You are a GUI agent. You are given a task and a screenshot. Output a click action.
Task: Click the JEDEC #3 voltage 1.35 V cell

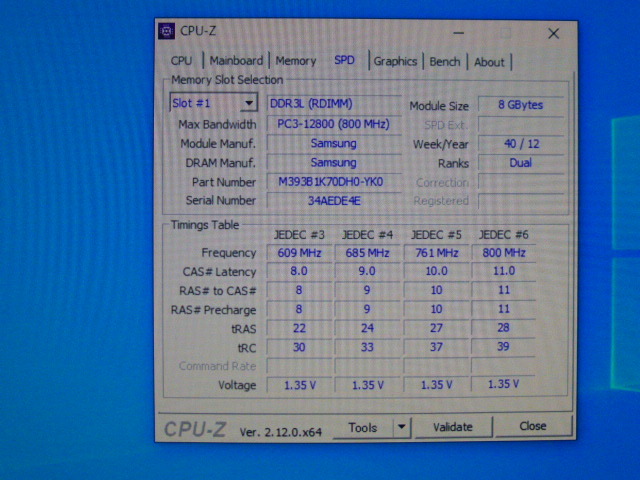tap(299, 385)
